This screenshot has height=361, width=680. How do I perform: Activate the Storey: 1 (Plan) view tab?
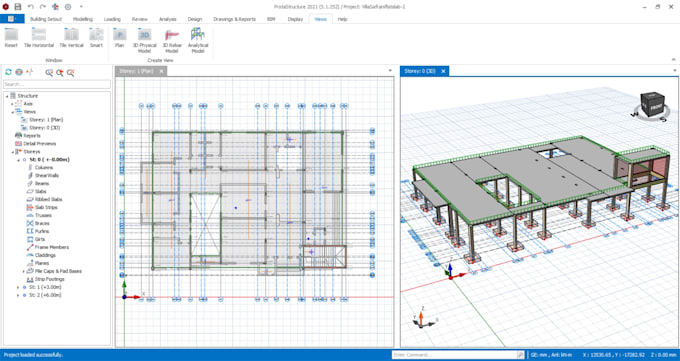click(136, 71)
